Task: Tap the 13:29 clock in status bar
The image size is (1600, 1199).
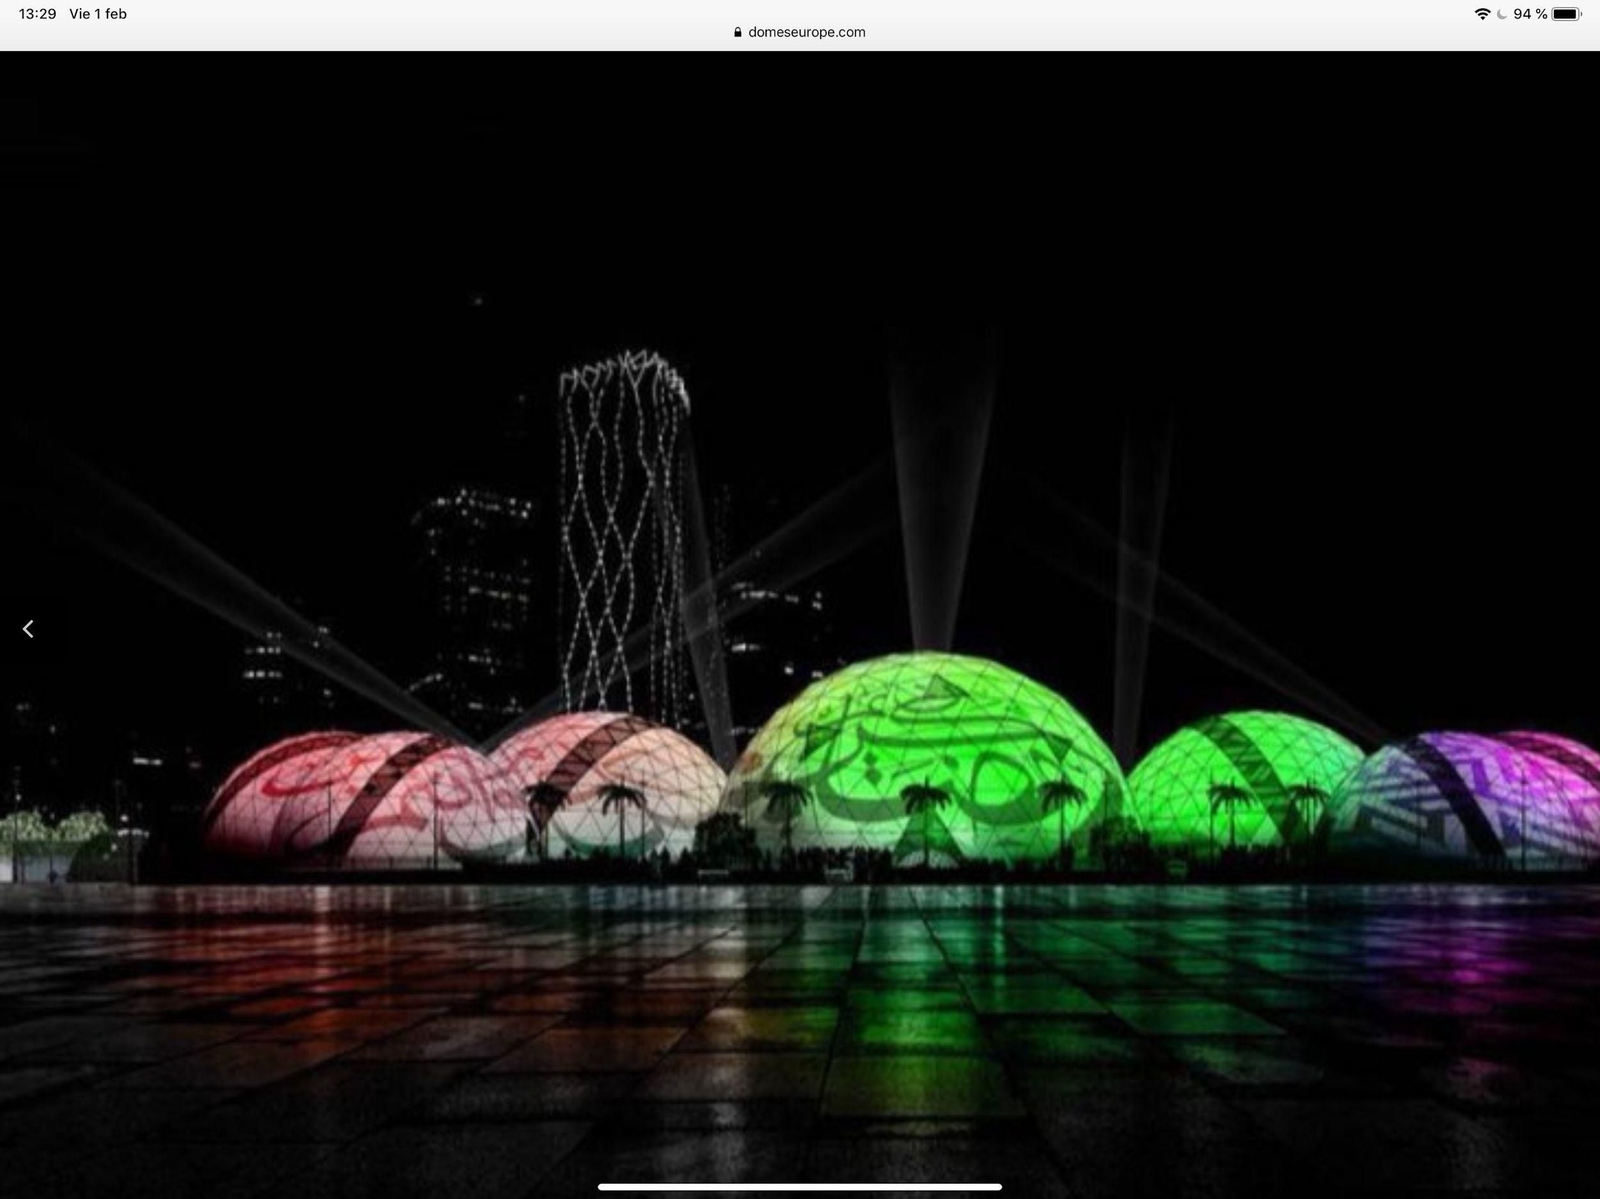Action: [38, 14]
